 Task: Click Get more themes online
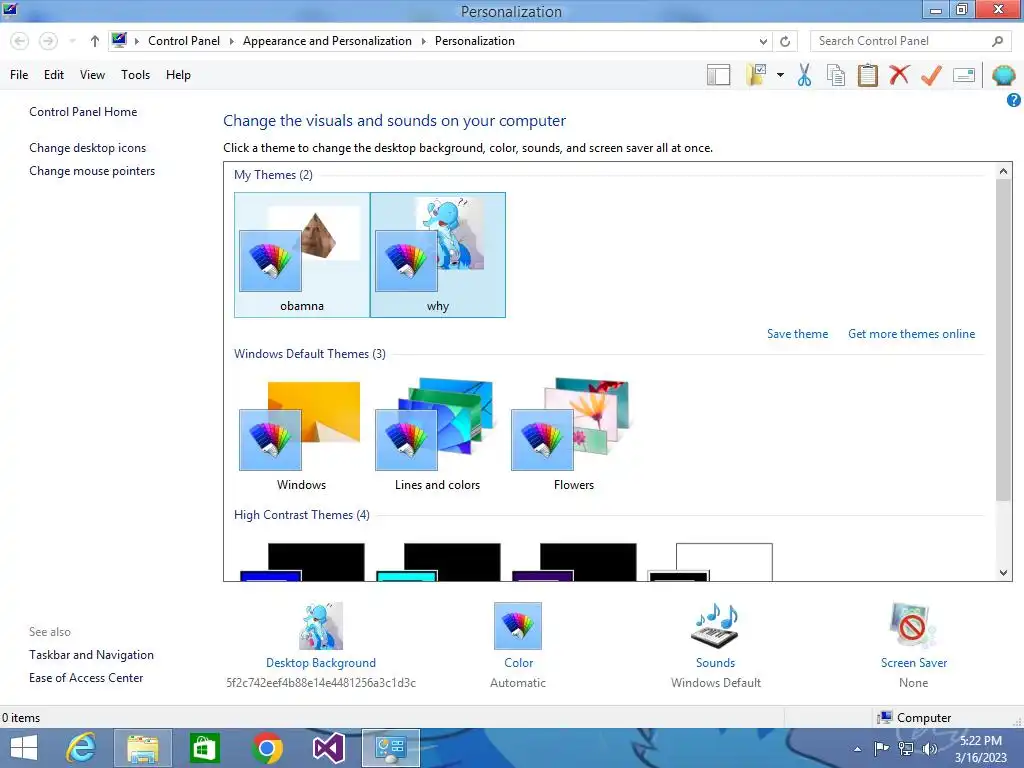(x=911, y=334)
